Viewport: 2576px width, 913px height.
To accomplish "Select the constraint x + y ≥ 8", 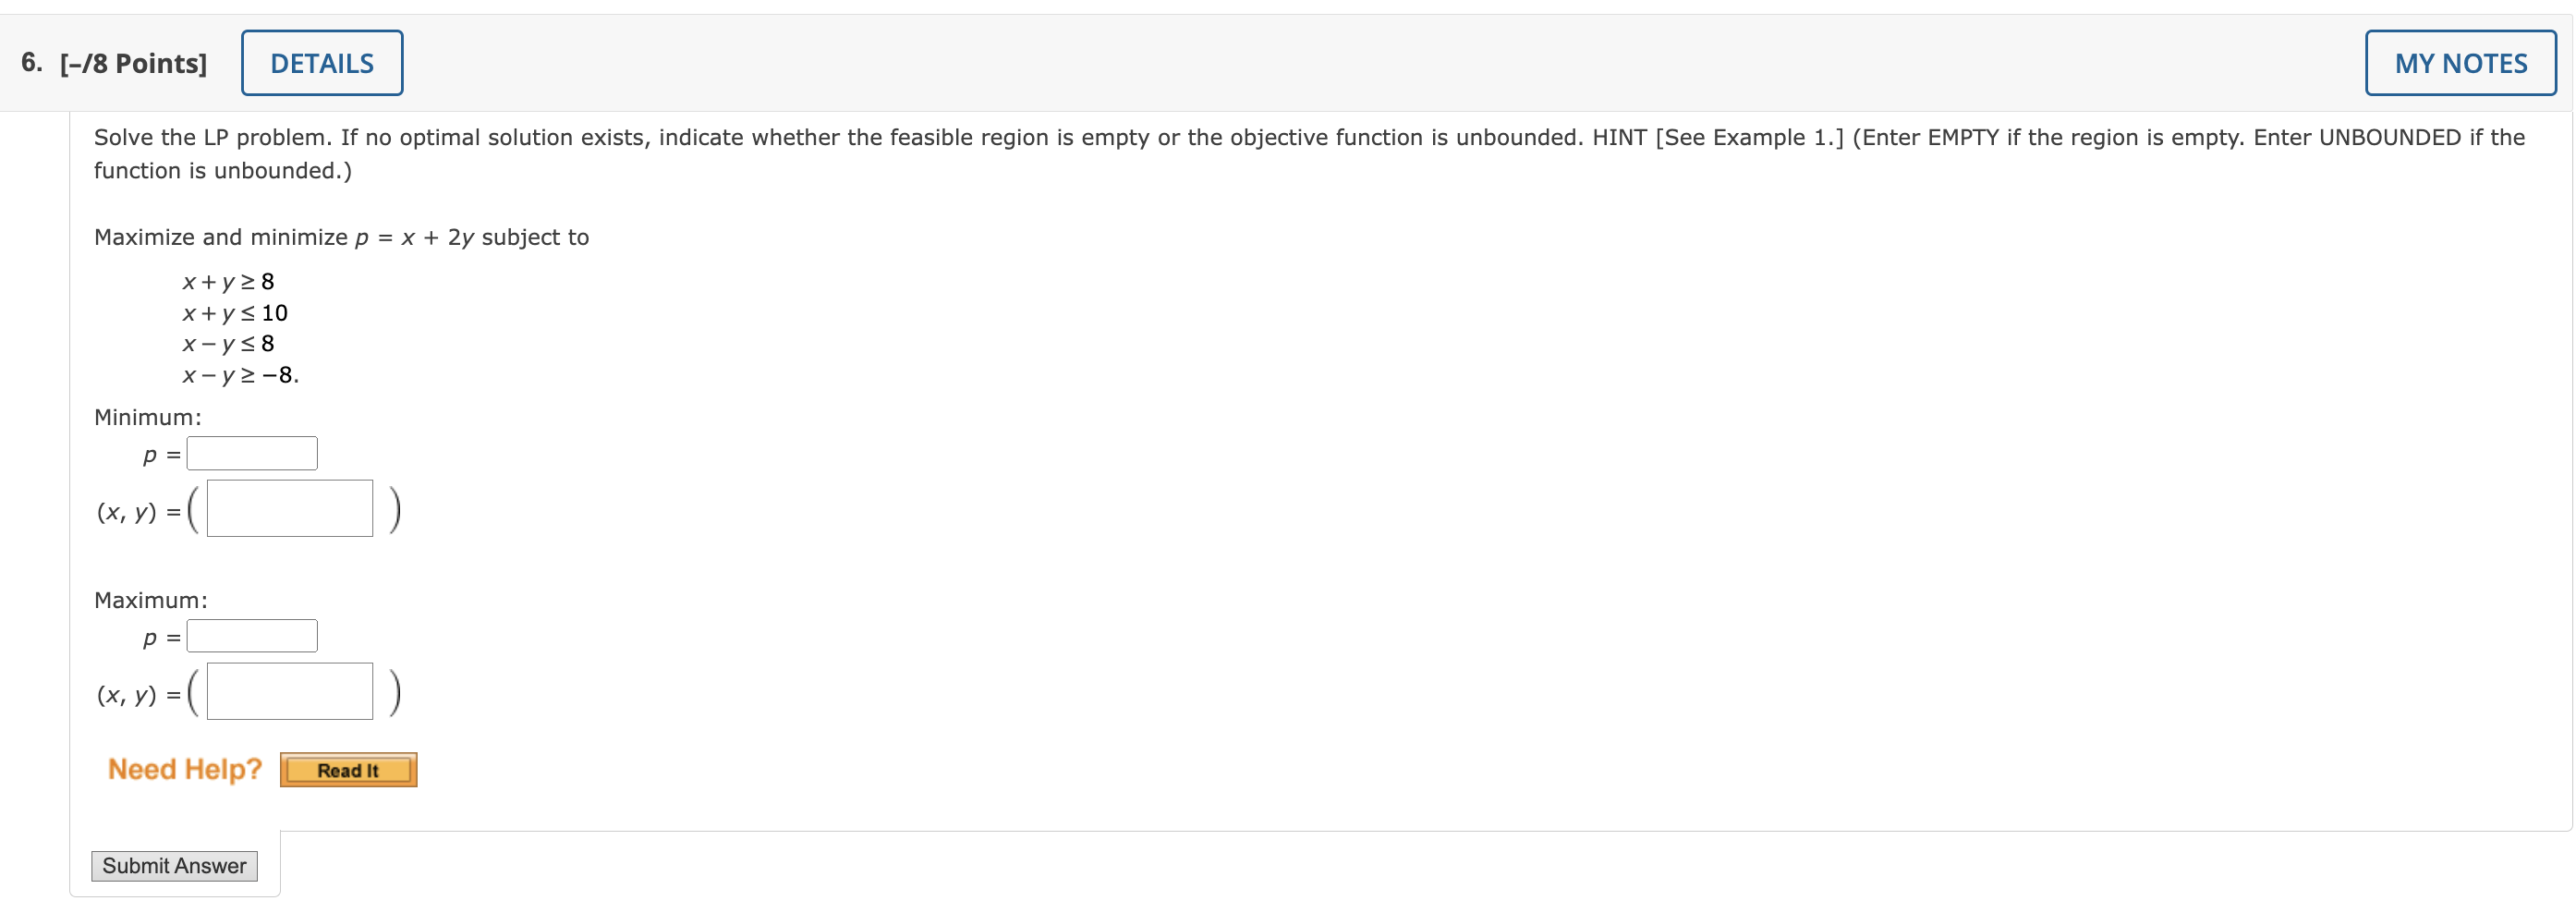I will tap(227, 281).
